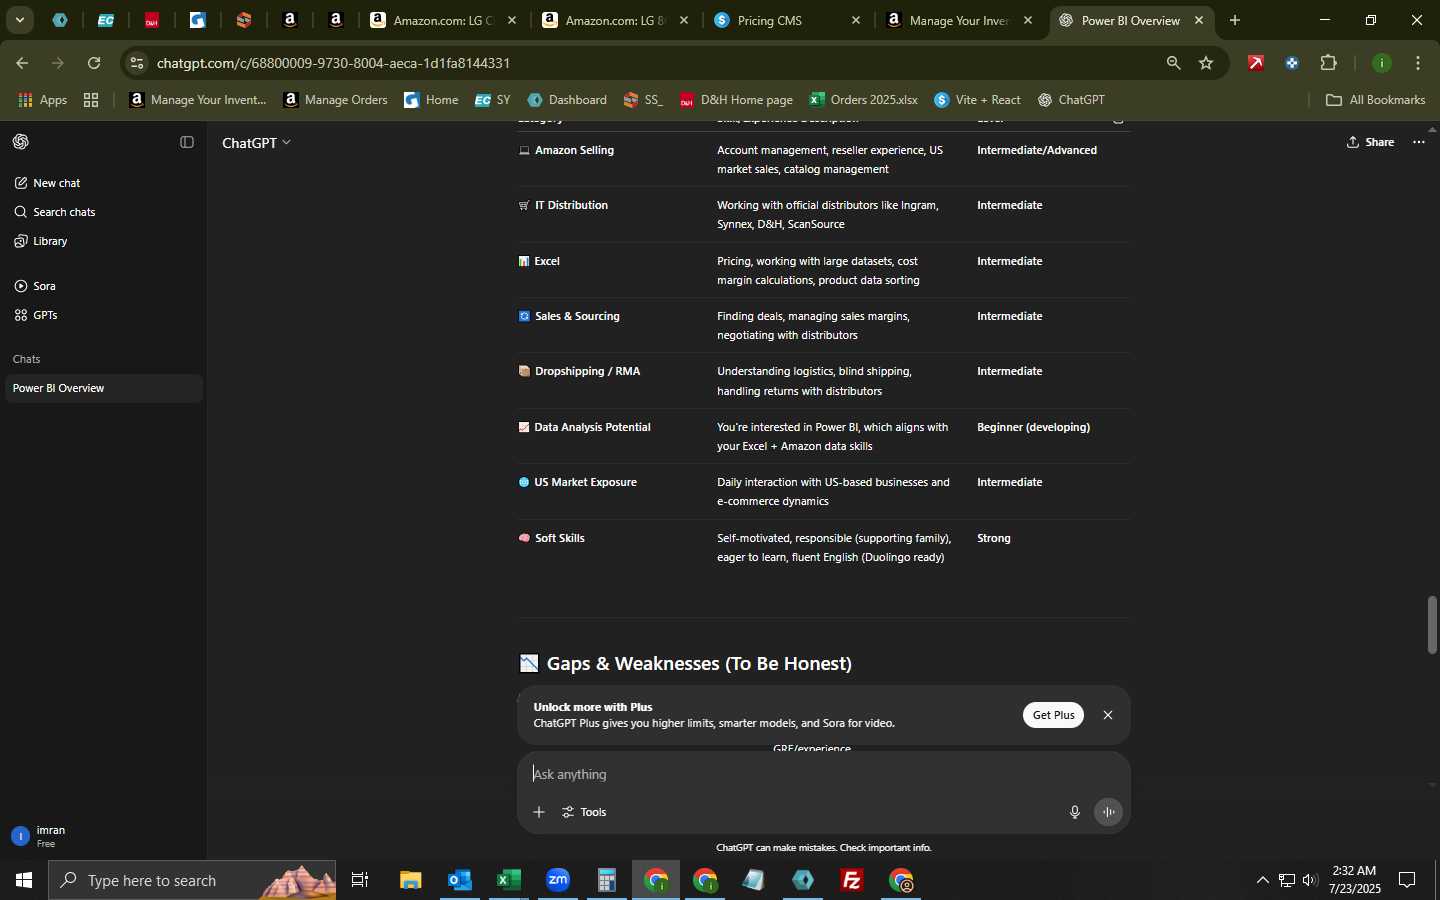
Task: Open the Manage Orders bookmark
Action: pyautogui.click(x=336, y=100)
